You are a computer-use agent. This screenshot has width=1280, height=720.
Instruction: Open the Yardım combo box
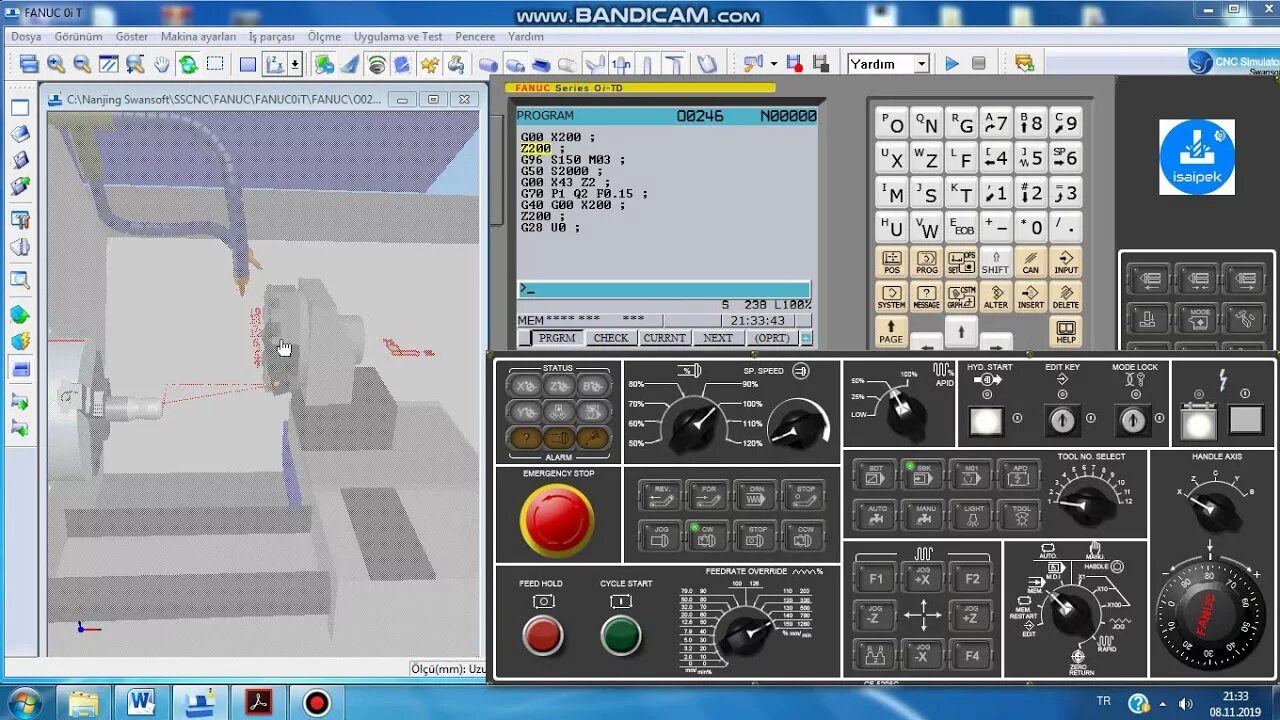(888, 64)
